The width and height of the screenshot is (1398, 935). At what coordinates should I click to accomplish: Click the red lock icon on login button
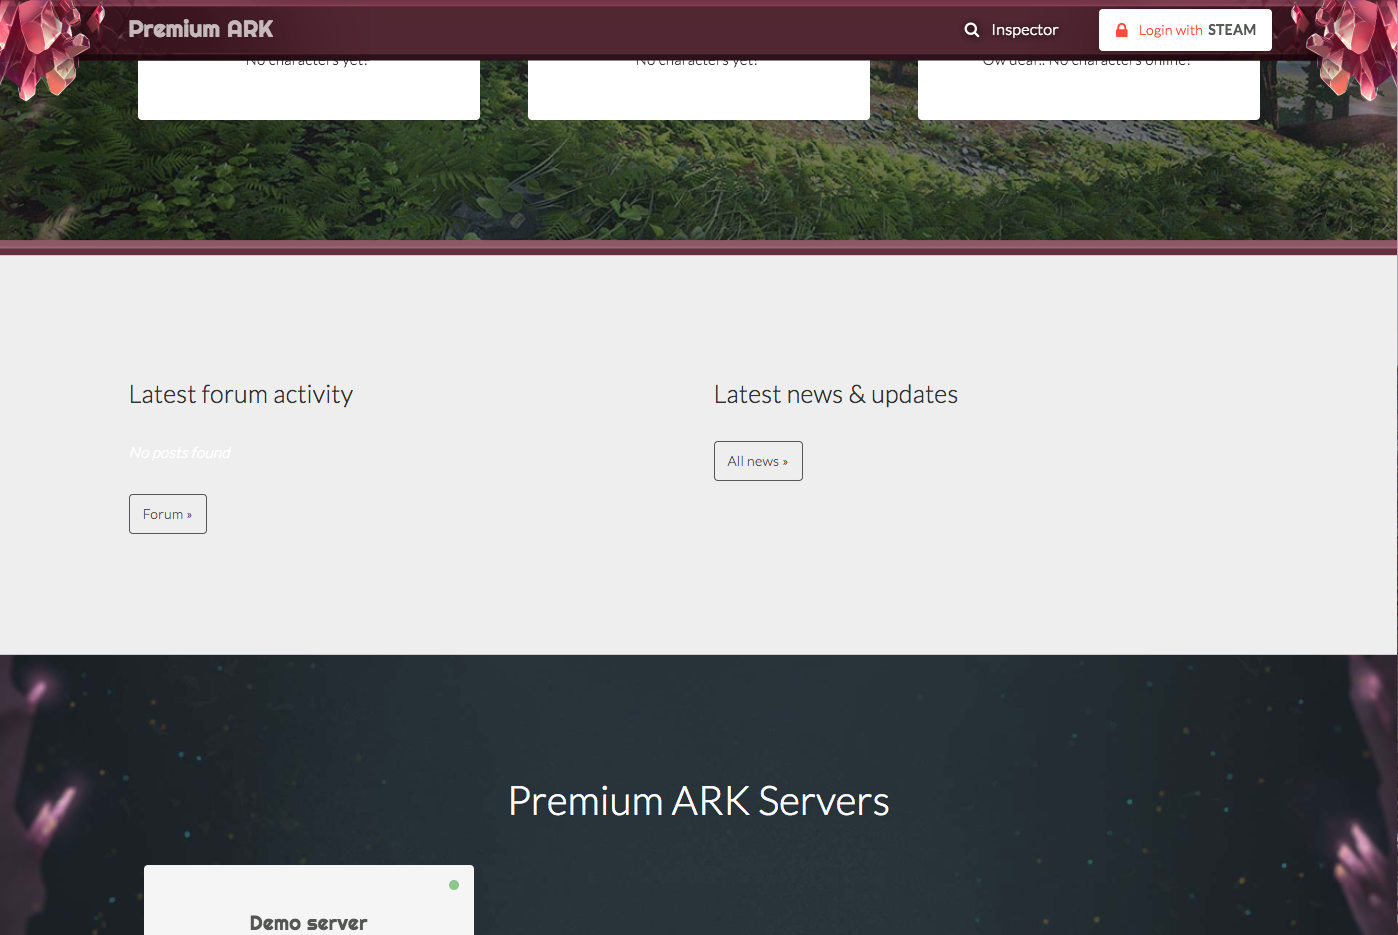1122,30
